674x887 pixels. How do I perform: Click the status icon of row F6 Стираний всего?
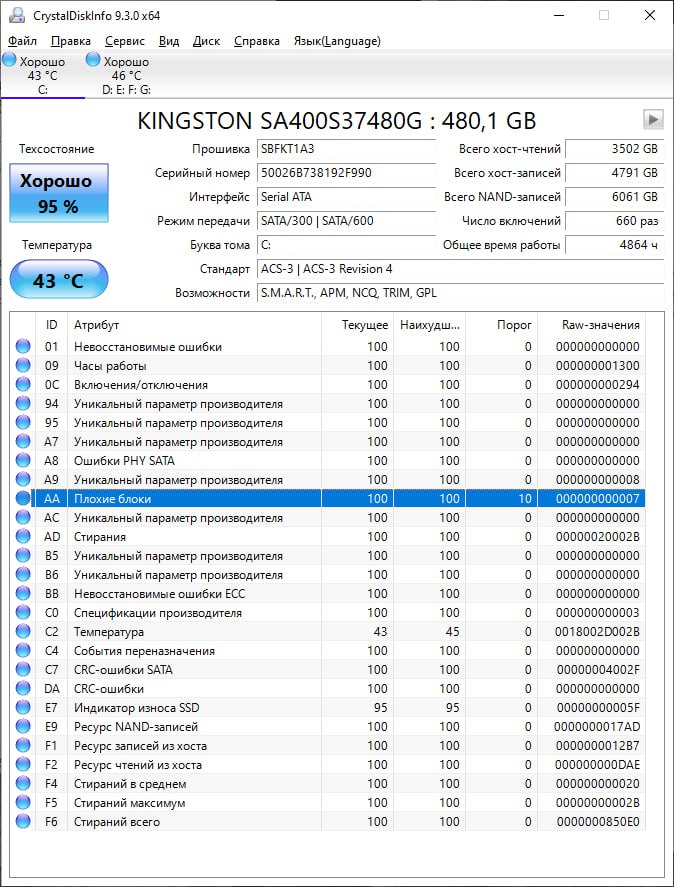[x=23, y=821]
